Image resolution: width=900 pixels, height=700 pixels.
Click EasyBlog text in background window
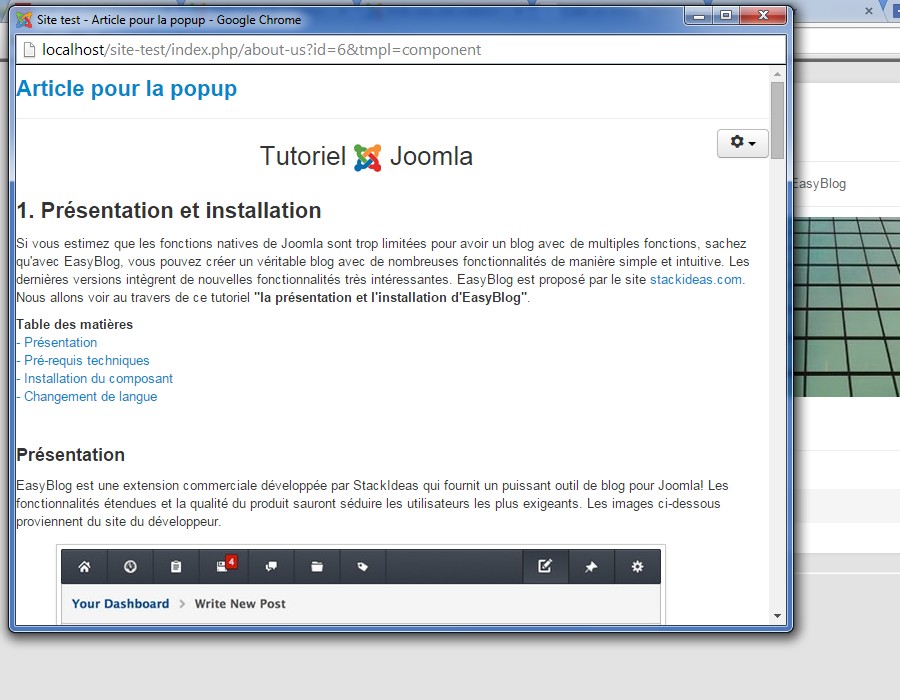tap(820, 184)
